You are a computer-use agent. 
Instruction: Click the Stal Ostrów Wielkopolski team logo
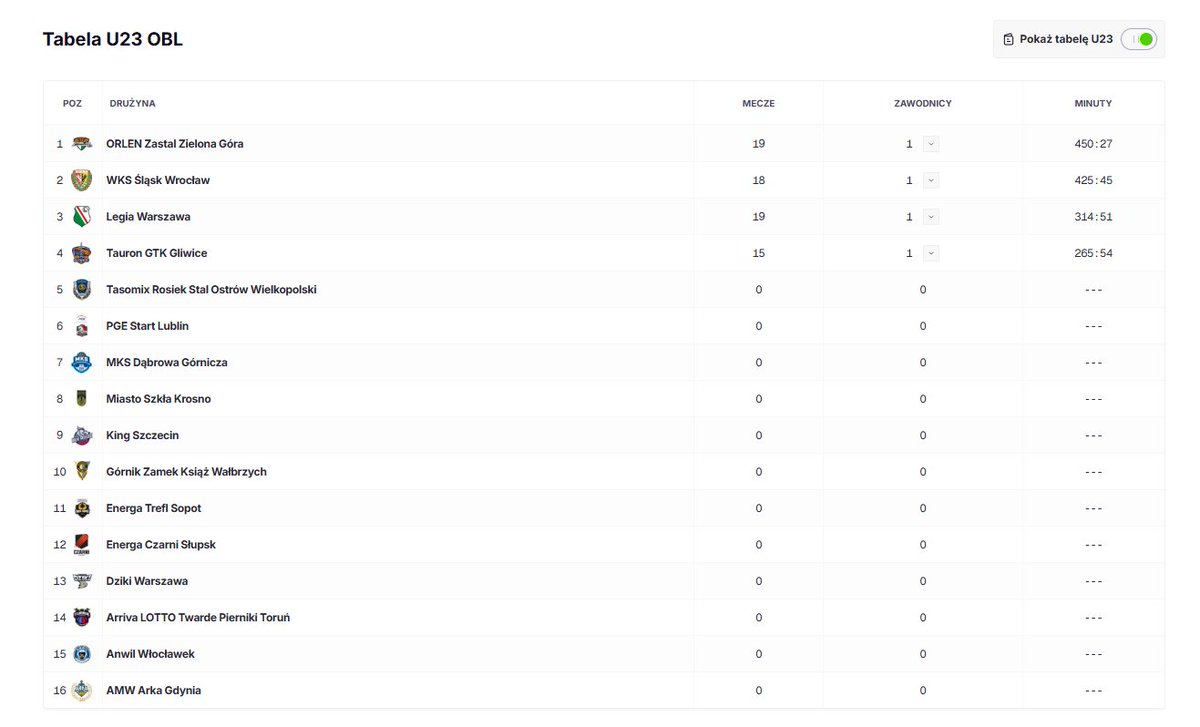(x=82, y=290)
